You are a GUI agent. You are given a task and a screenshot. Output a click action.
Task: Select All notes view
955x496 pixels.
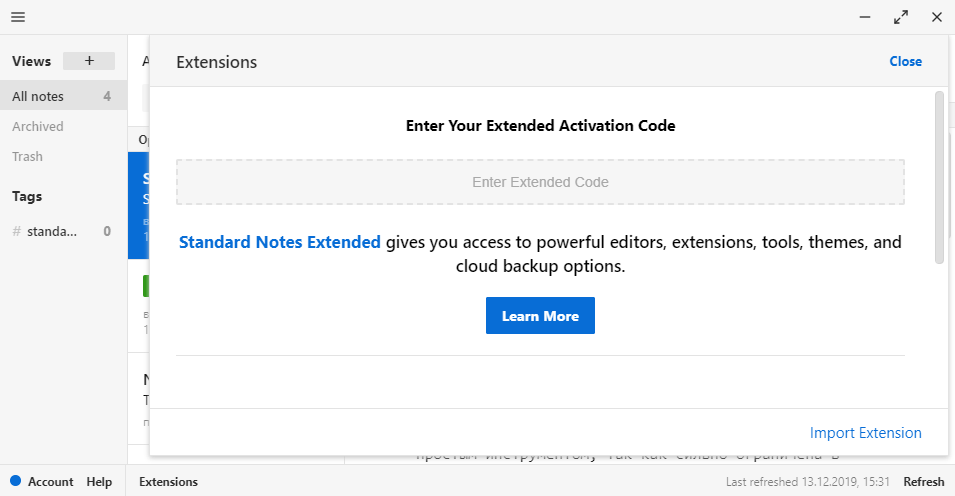(x=63, y=96)
